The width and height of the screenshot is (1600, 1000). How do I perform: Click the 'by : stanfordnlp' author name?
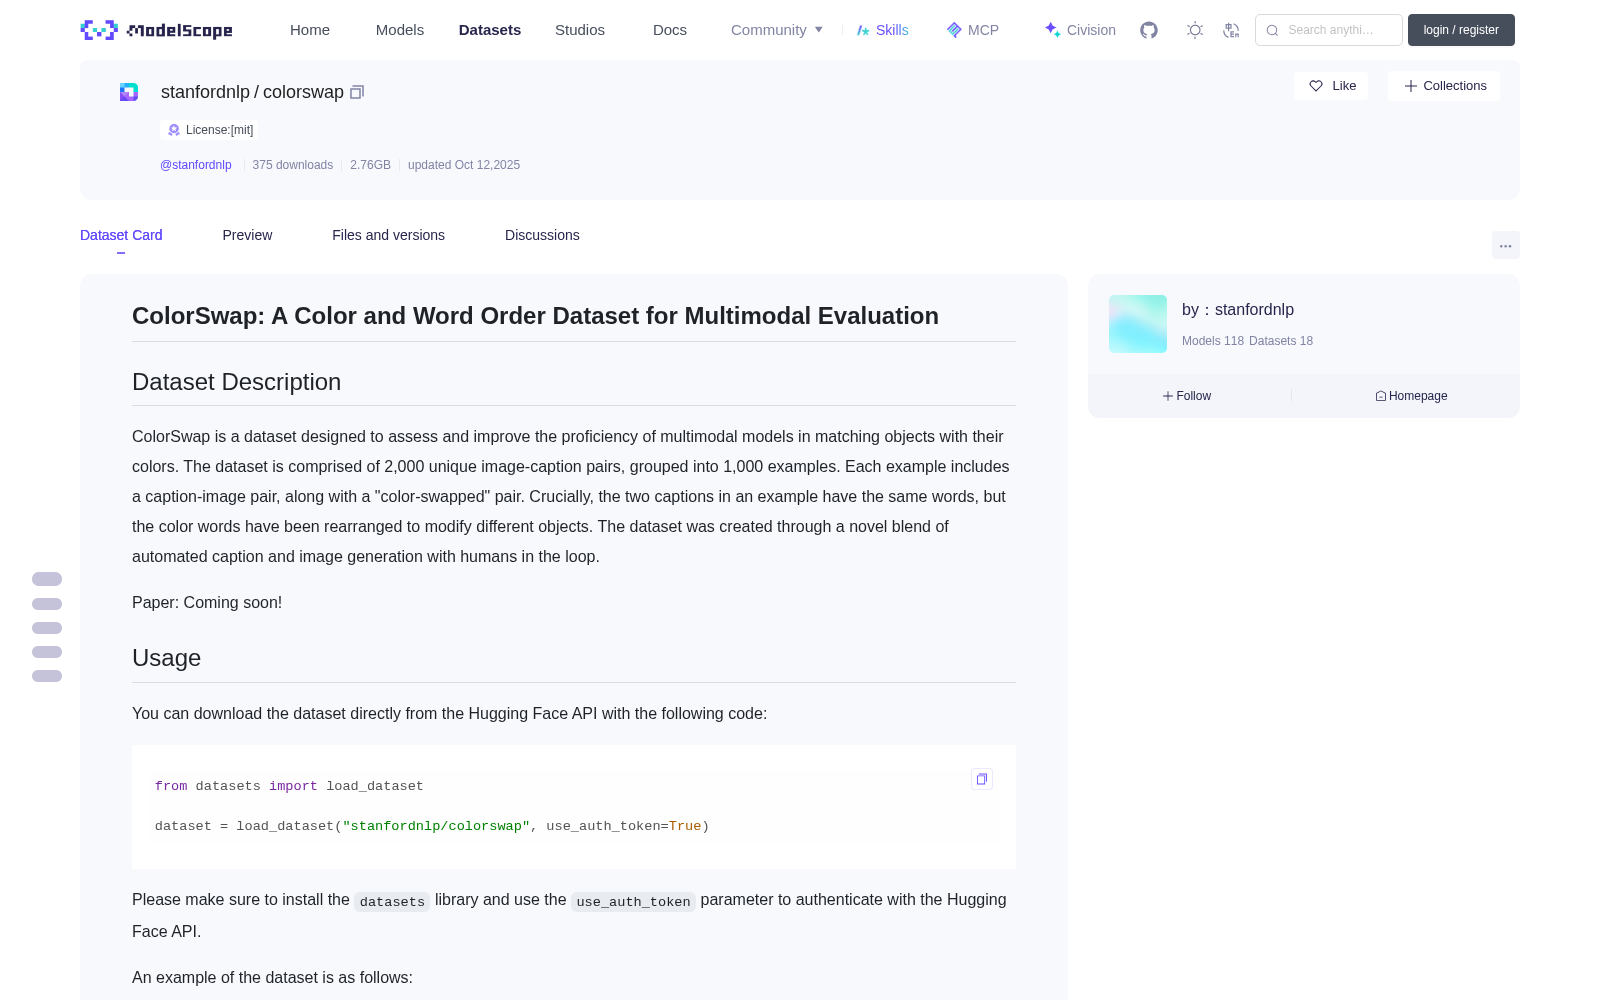(1238, 310)
